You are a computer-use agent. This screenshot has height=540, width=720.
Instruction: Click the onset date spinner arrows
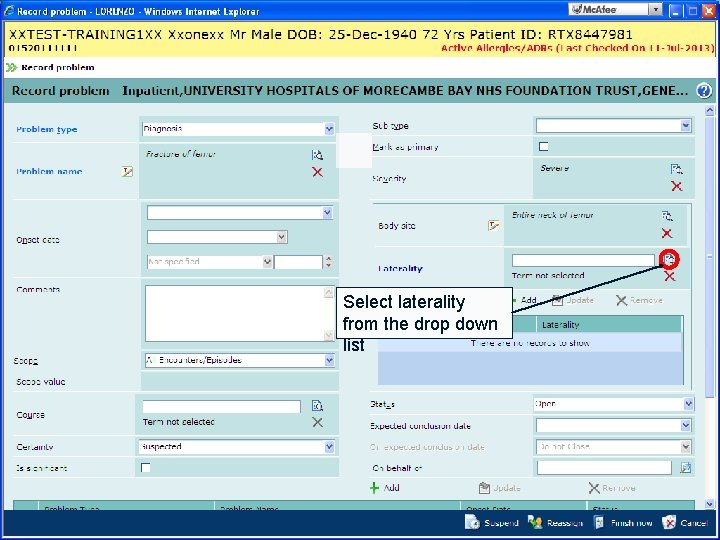pos(328,262)
